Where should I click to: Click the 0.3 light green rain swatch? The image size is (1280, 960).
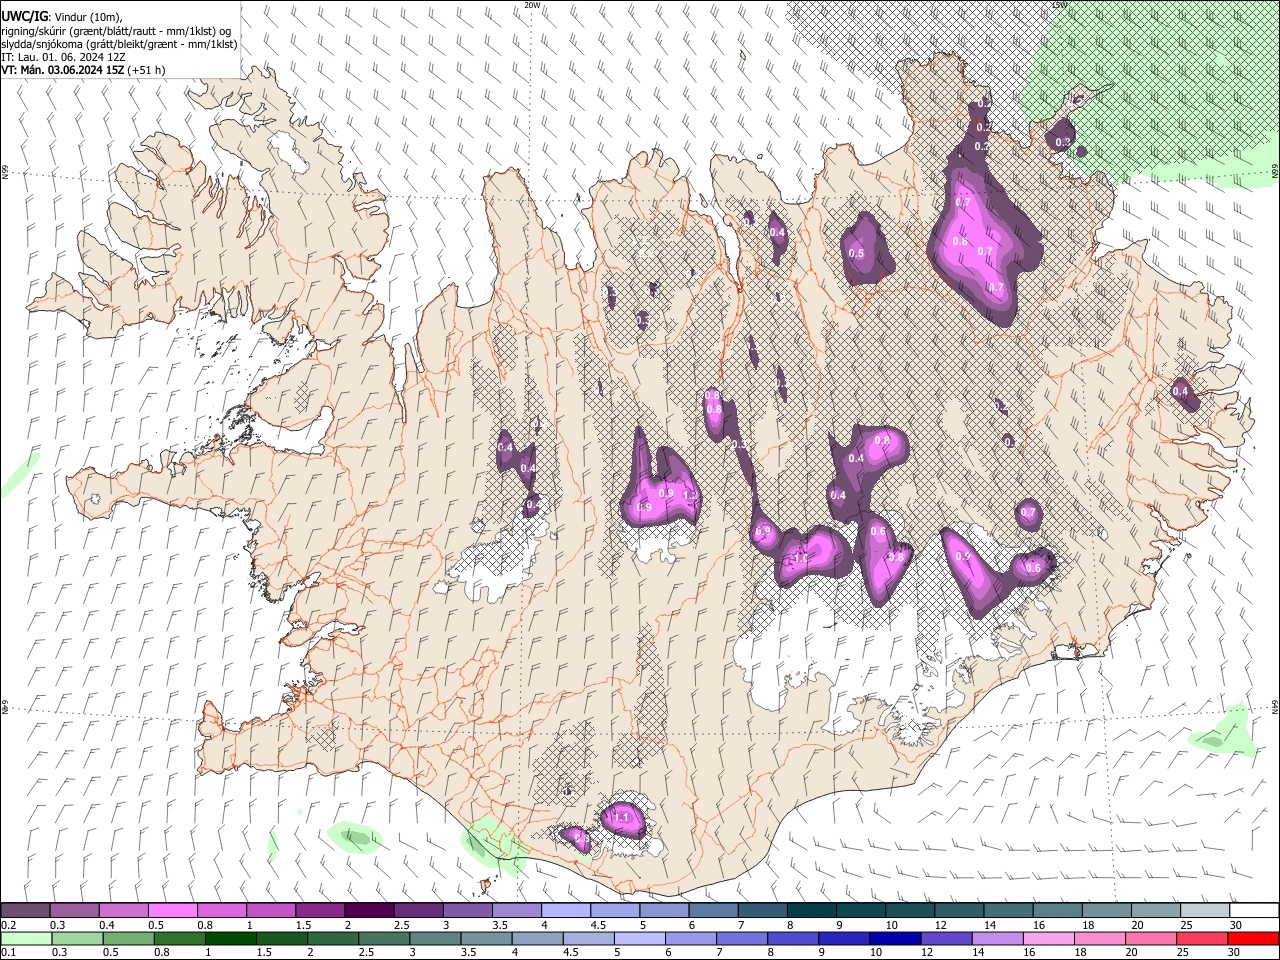point(75,938)
